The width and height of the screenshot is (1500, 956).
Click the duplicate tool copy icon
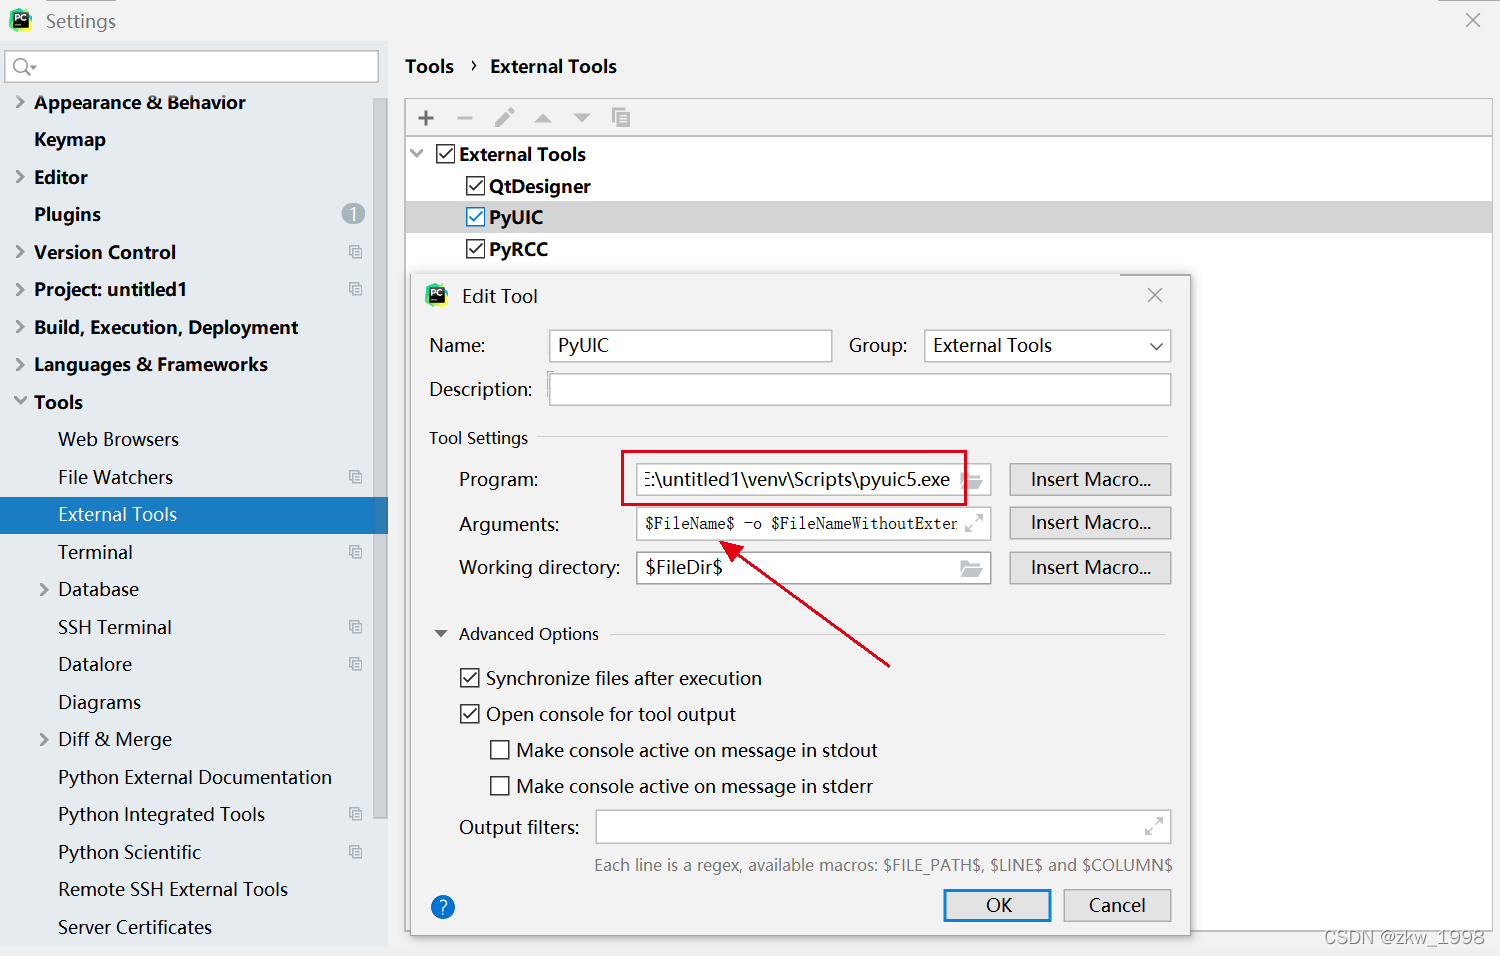[x=621, y=117]
